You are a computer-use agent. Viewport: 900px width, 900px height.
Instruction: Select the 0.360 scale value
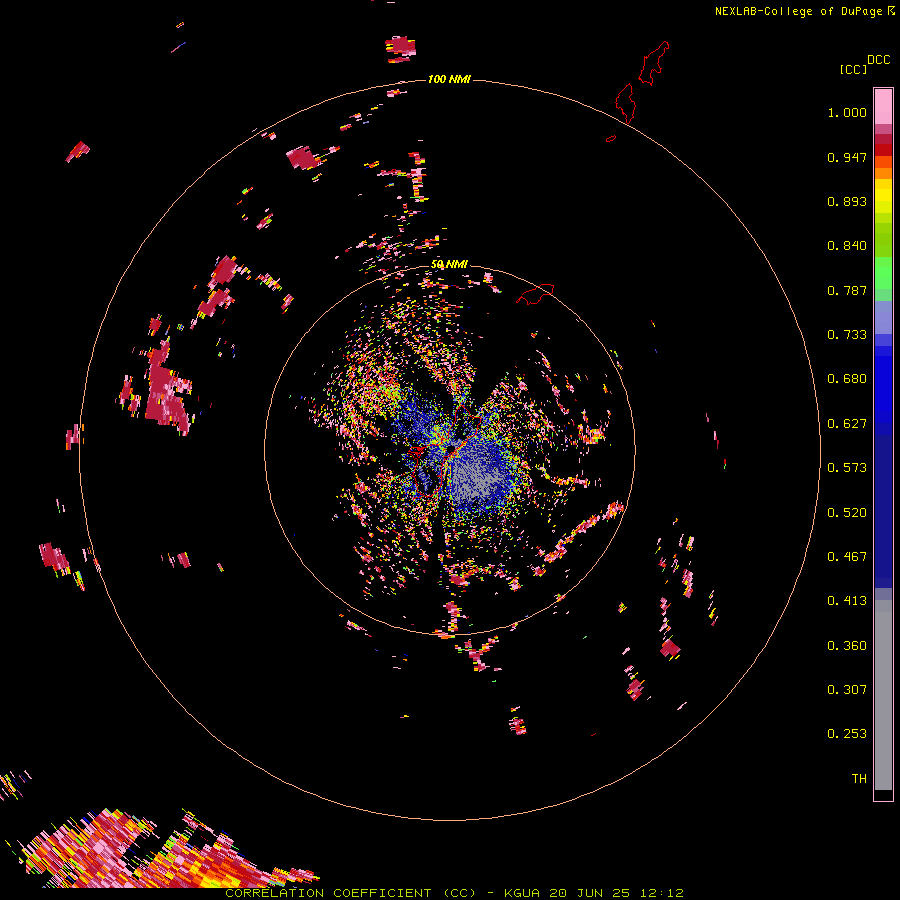847,646
